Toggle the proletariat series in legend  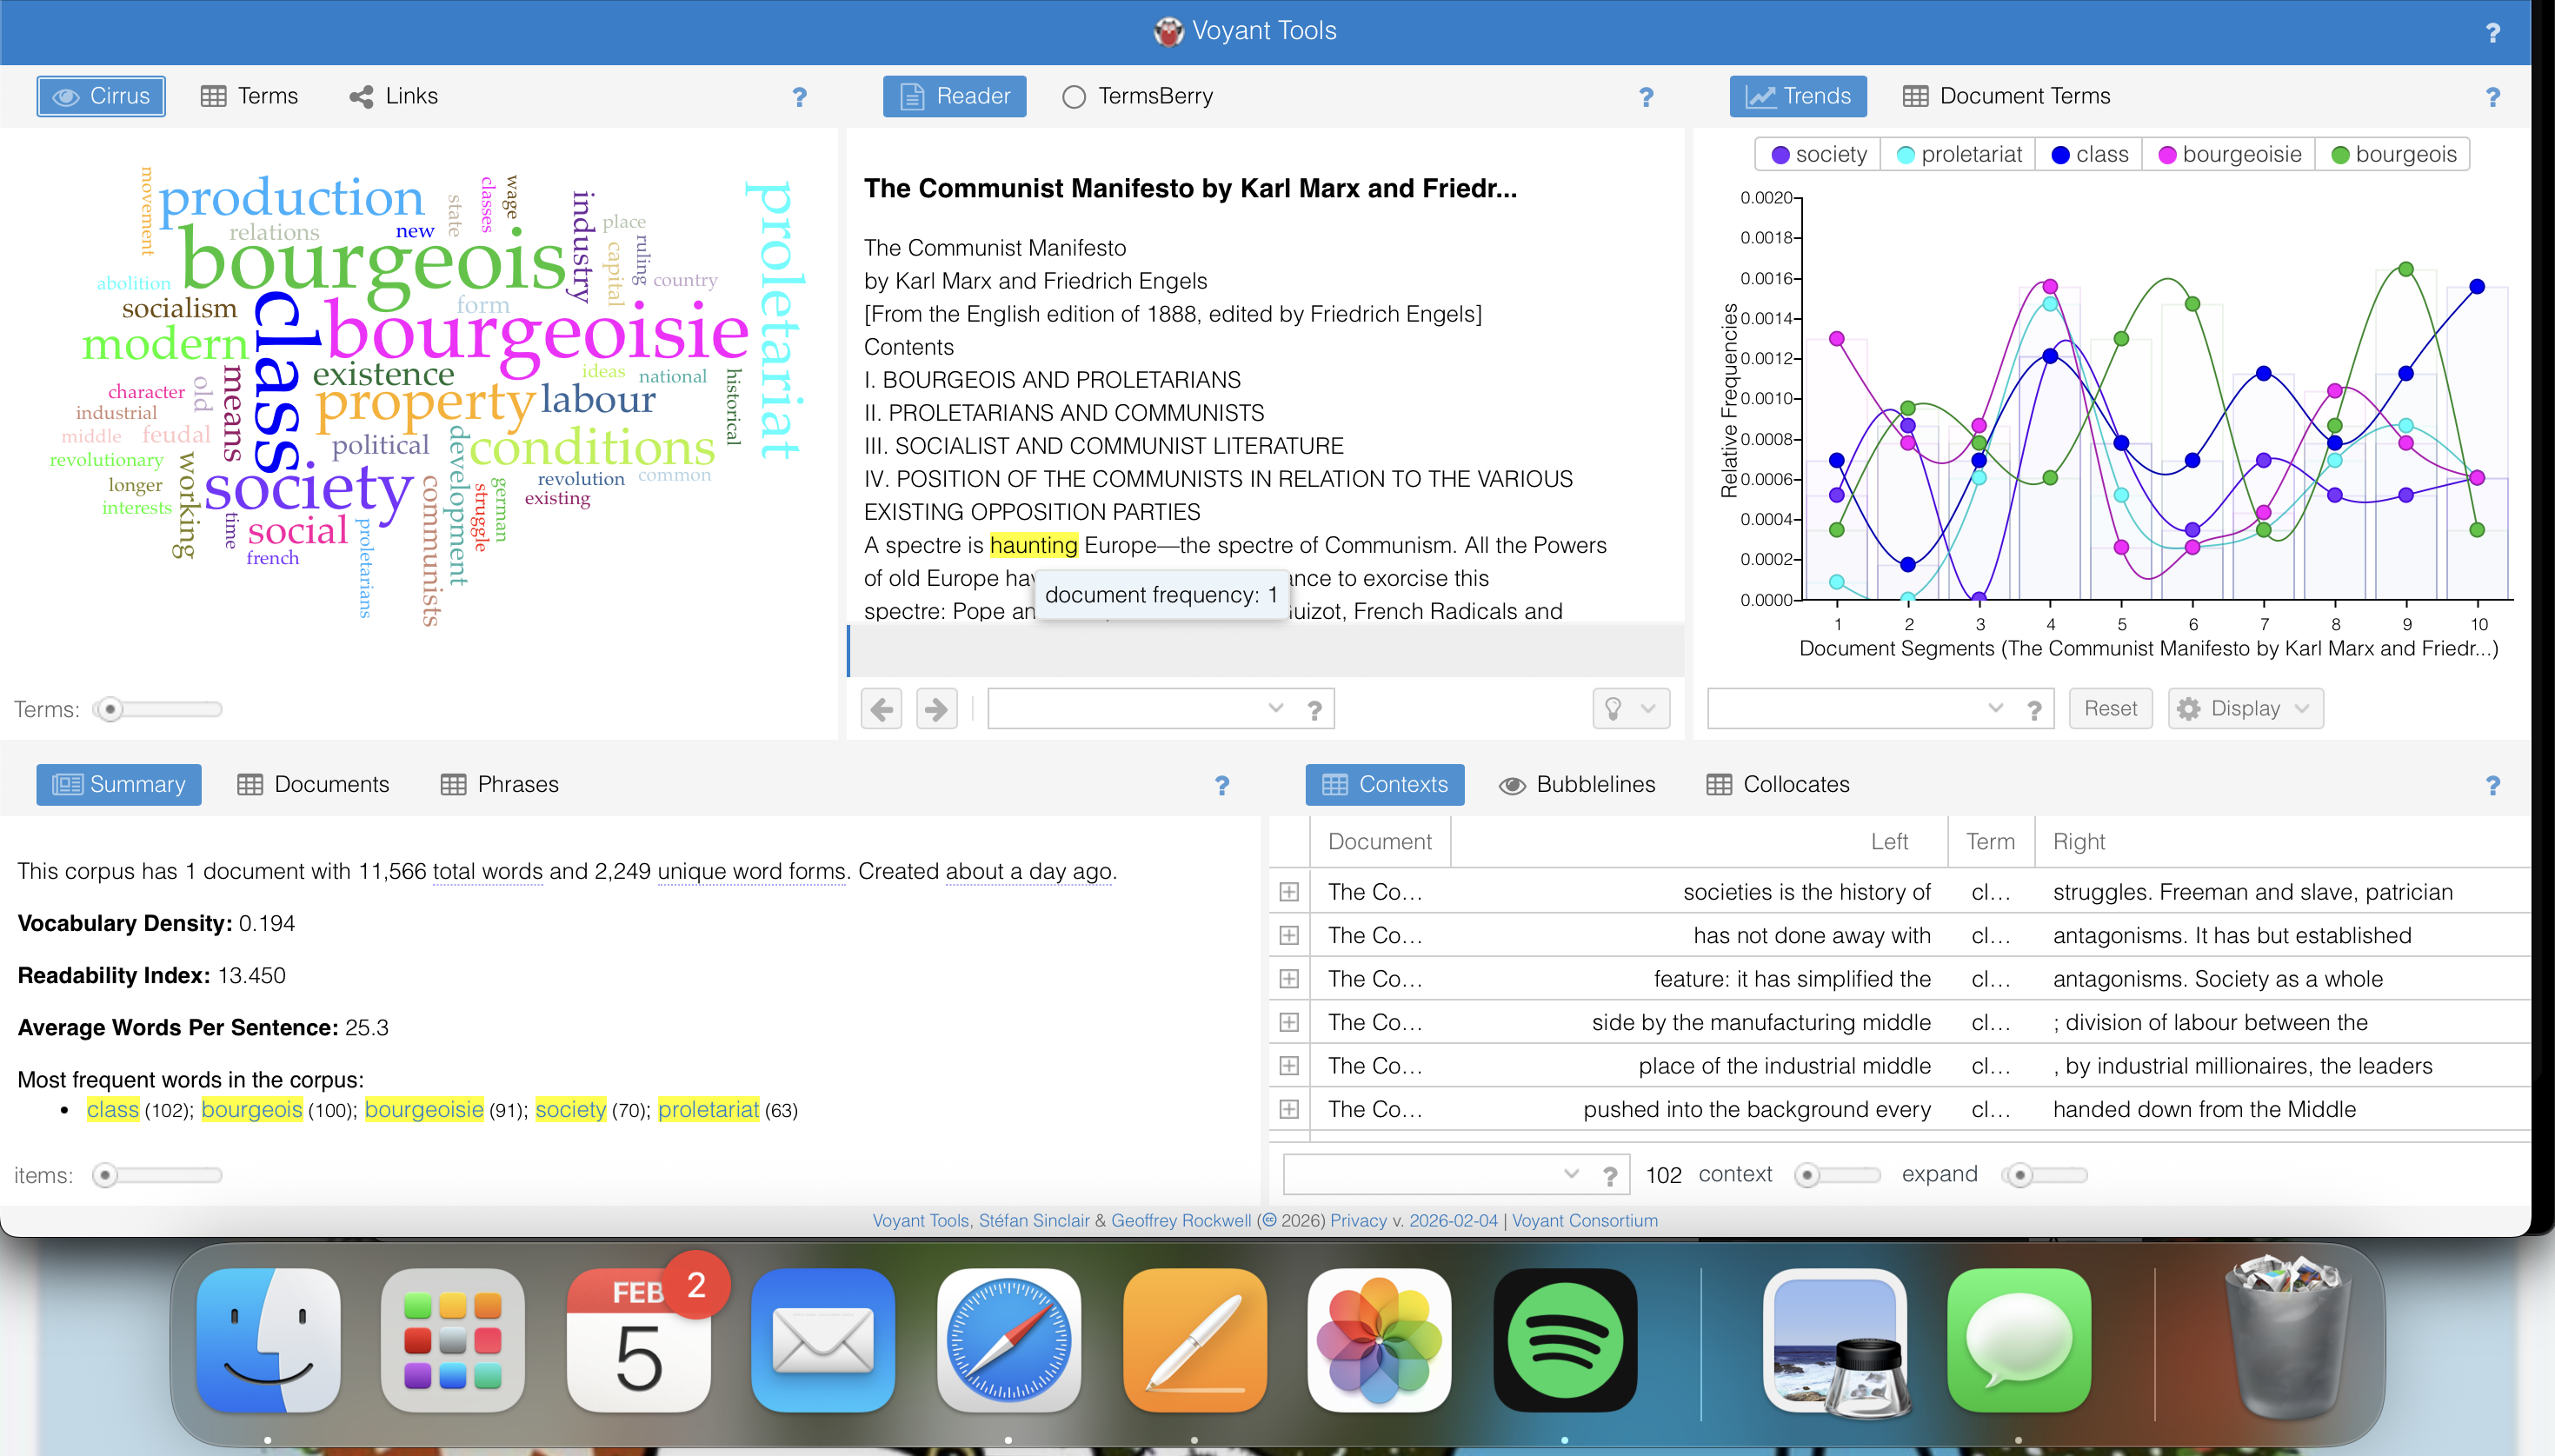(x=1959, y=154)
